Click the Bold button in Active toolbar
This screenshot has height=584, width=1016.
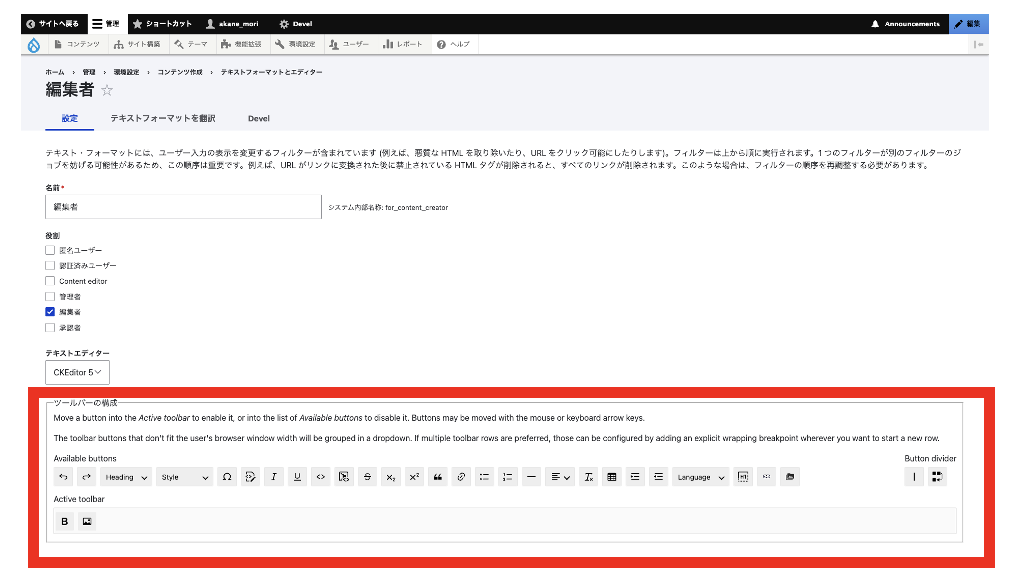tap(65, 521)
